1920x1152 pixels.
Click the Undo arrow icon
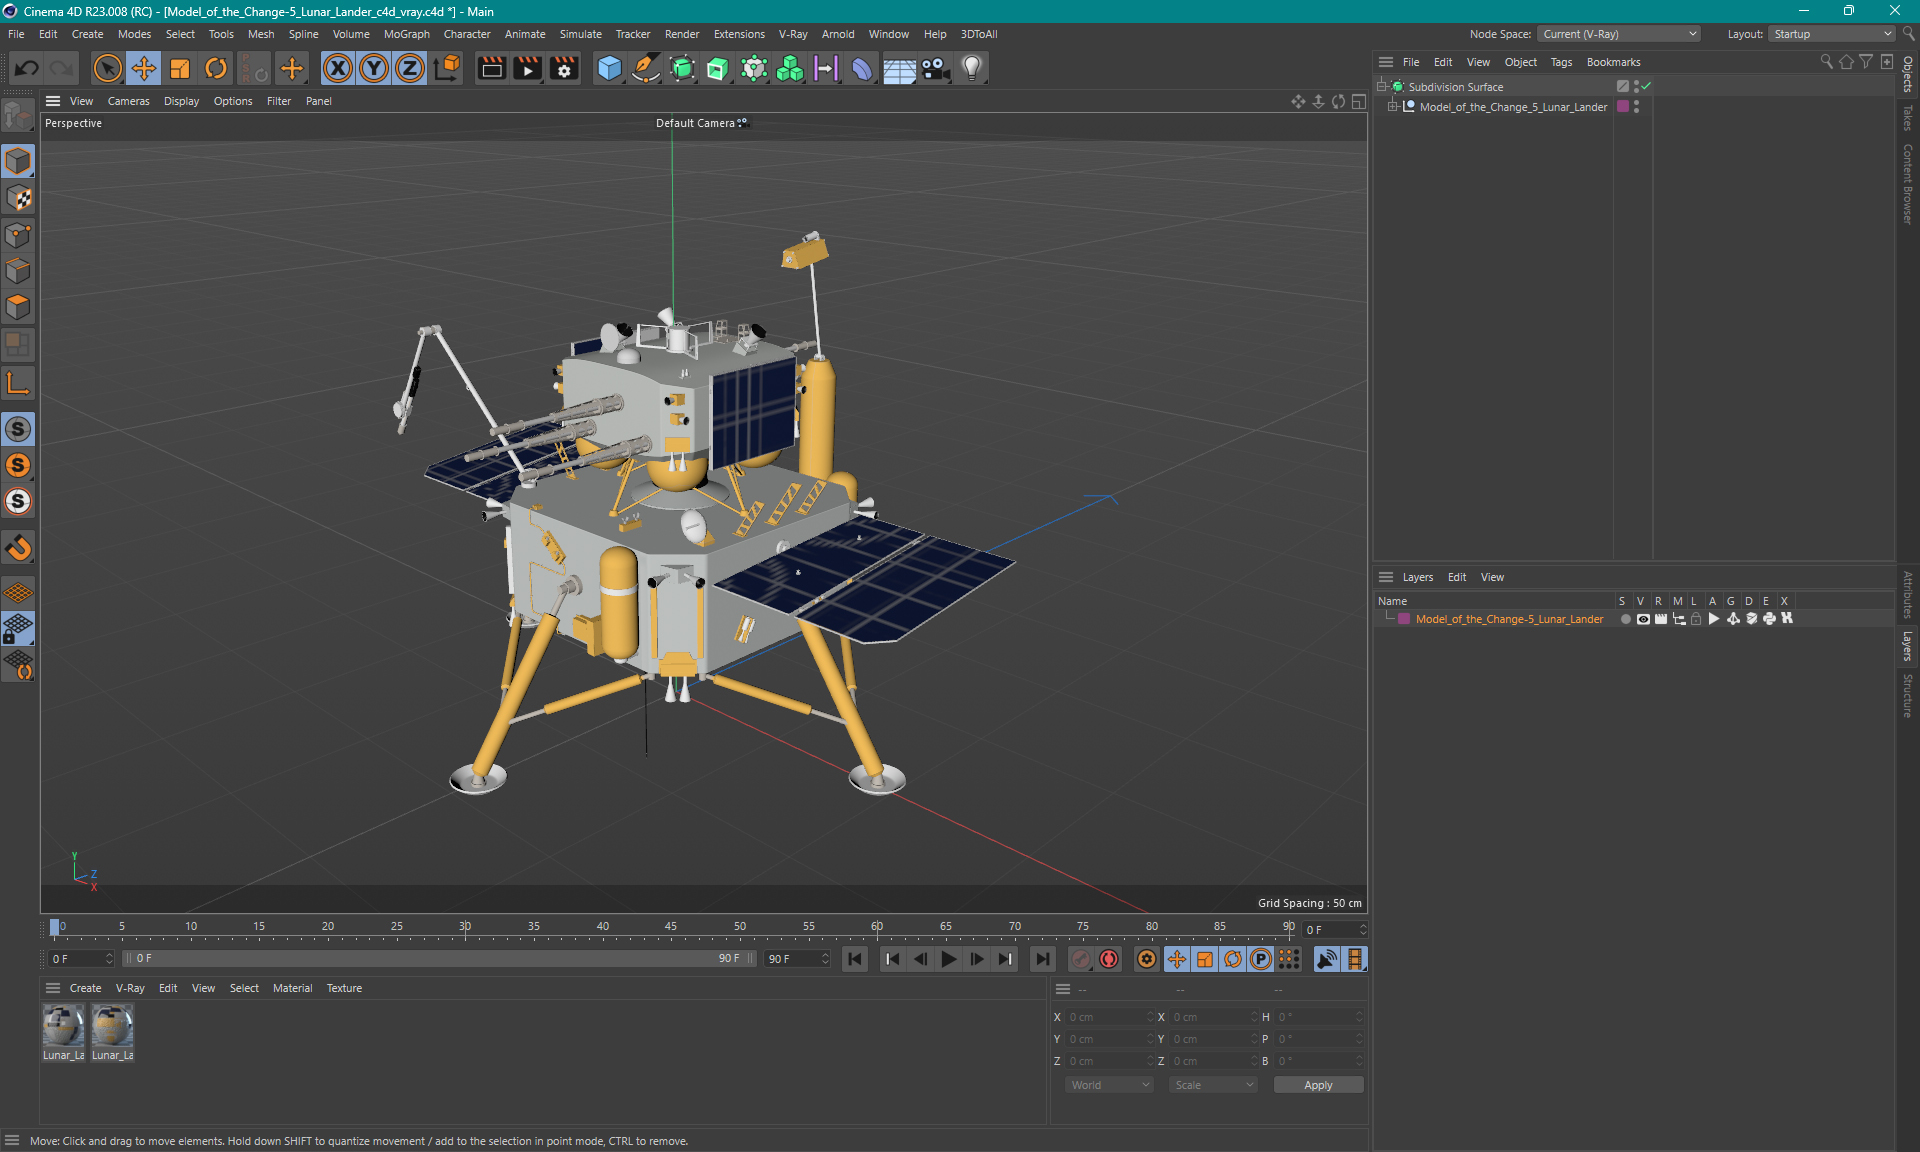coord(27,68)
